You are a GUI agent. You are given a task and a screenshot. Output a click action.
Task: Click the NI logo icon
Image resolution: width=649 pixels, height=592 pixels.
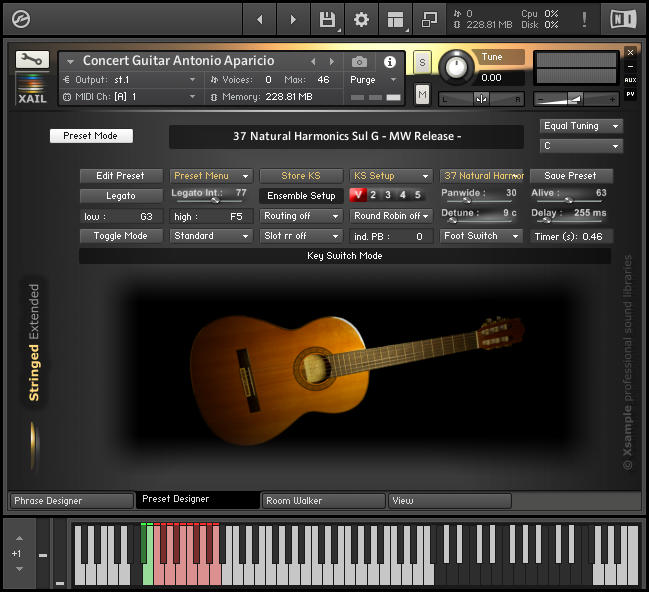pos(623,19)
